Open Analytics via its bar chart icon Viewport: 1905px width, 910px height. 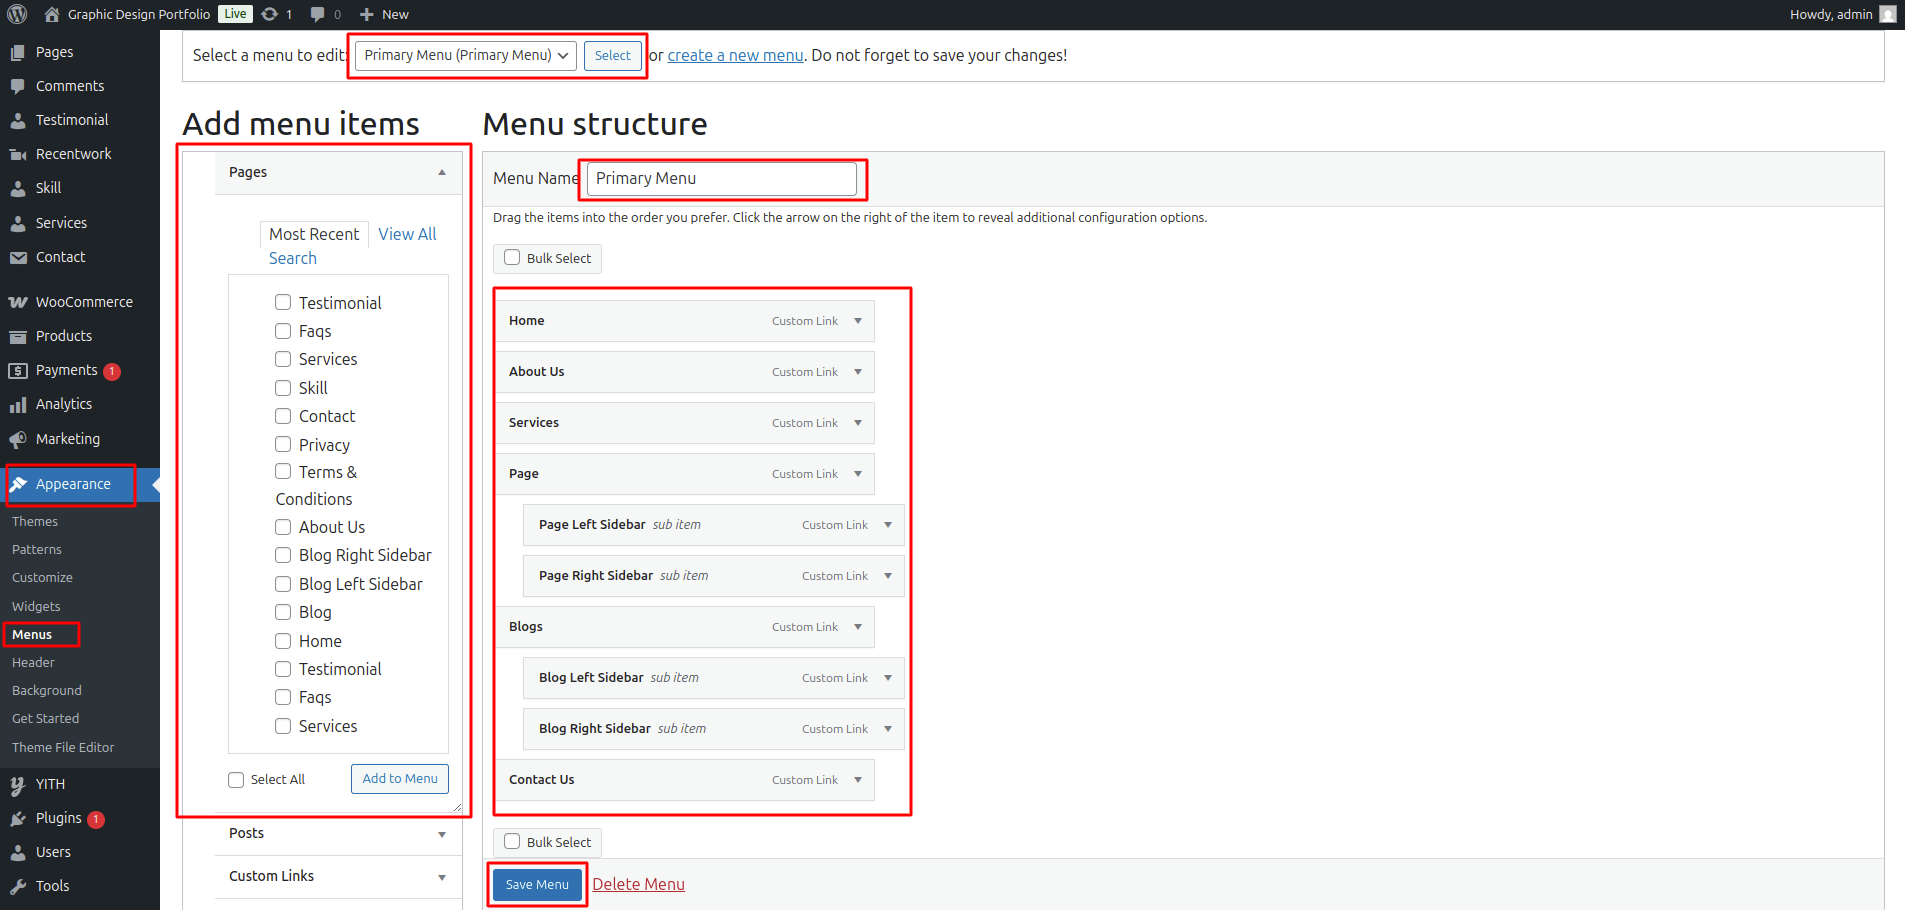click(x=18, y=405)
